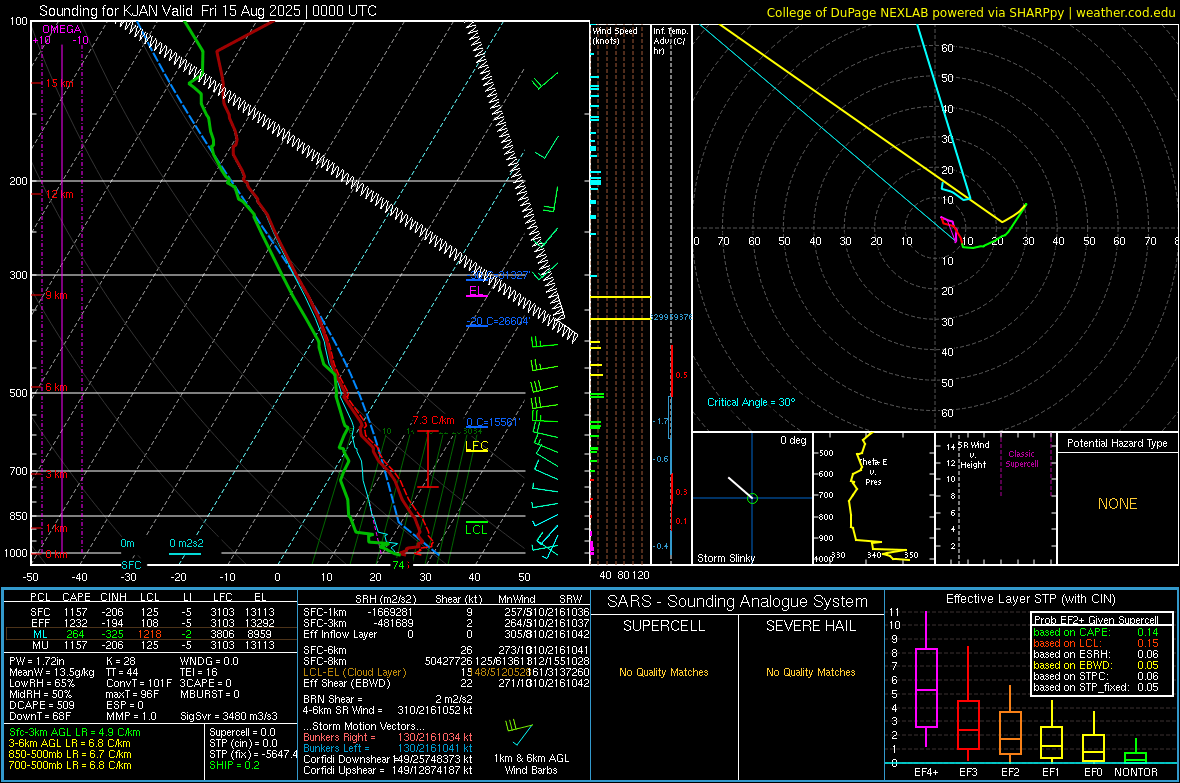Click the SARS - Sounding Analogue System header
The height and width of the screenshot is (783, 1180).
pyautogui.click(x=738, y=602)
